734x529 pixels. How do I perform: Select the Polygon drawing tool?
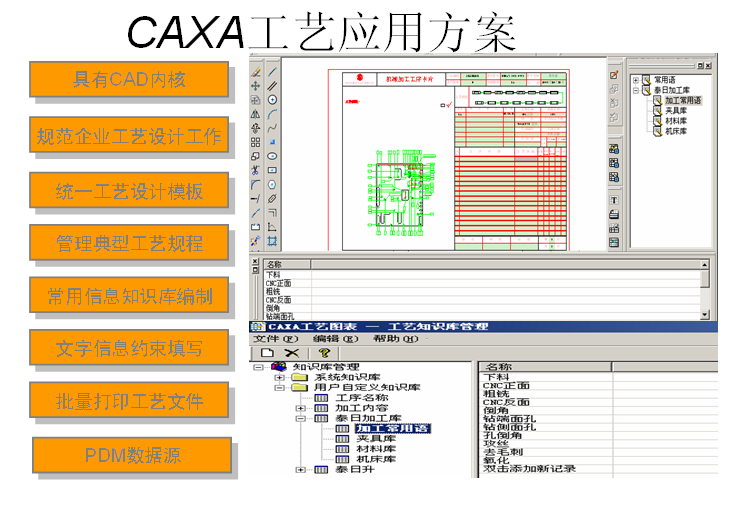[x=272, y=184]
